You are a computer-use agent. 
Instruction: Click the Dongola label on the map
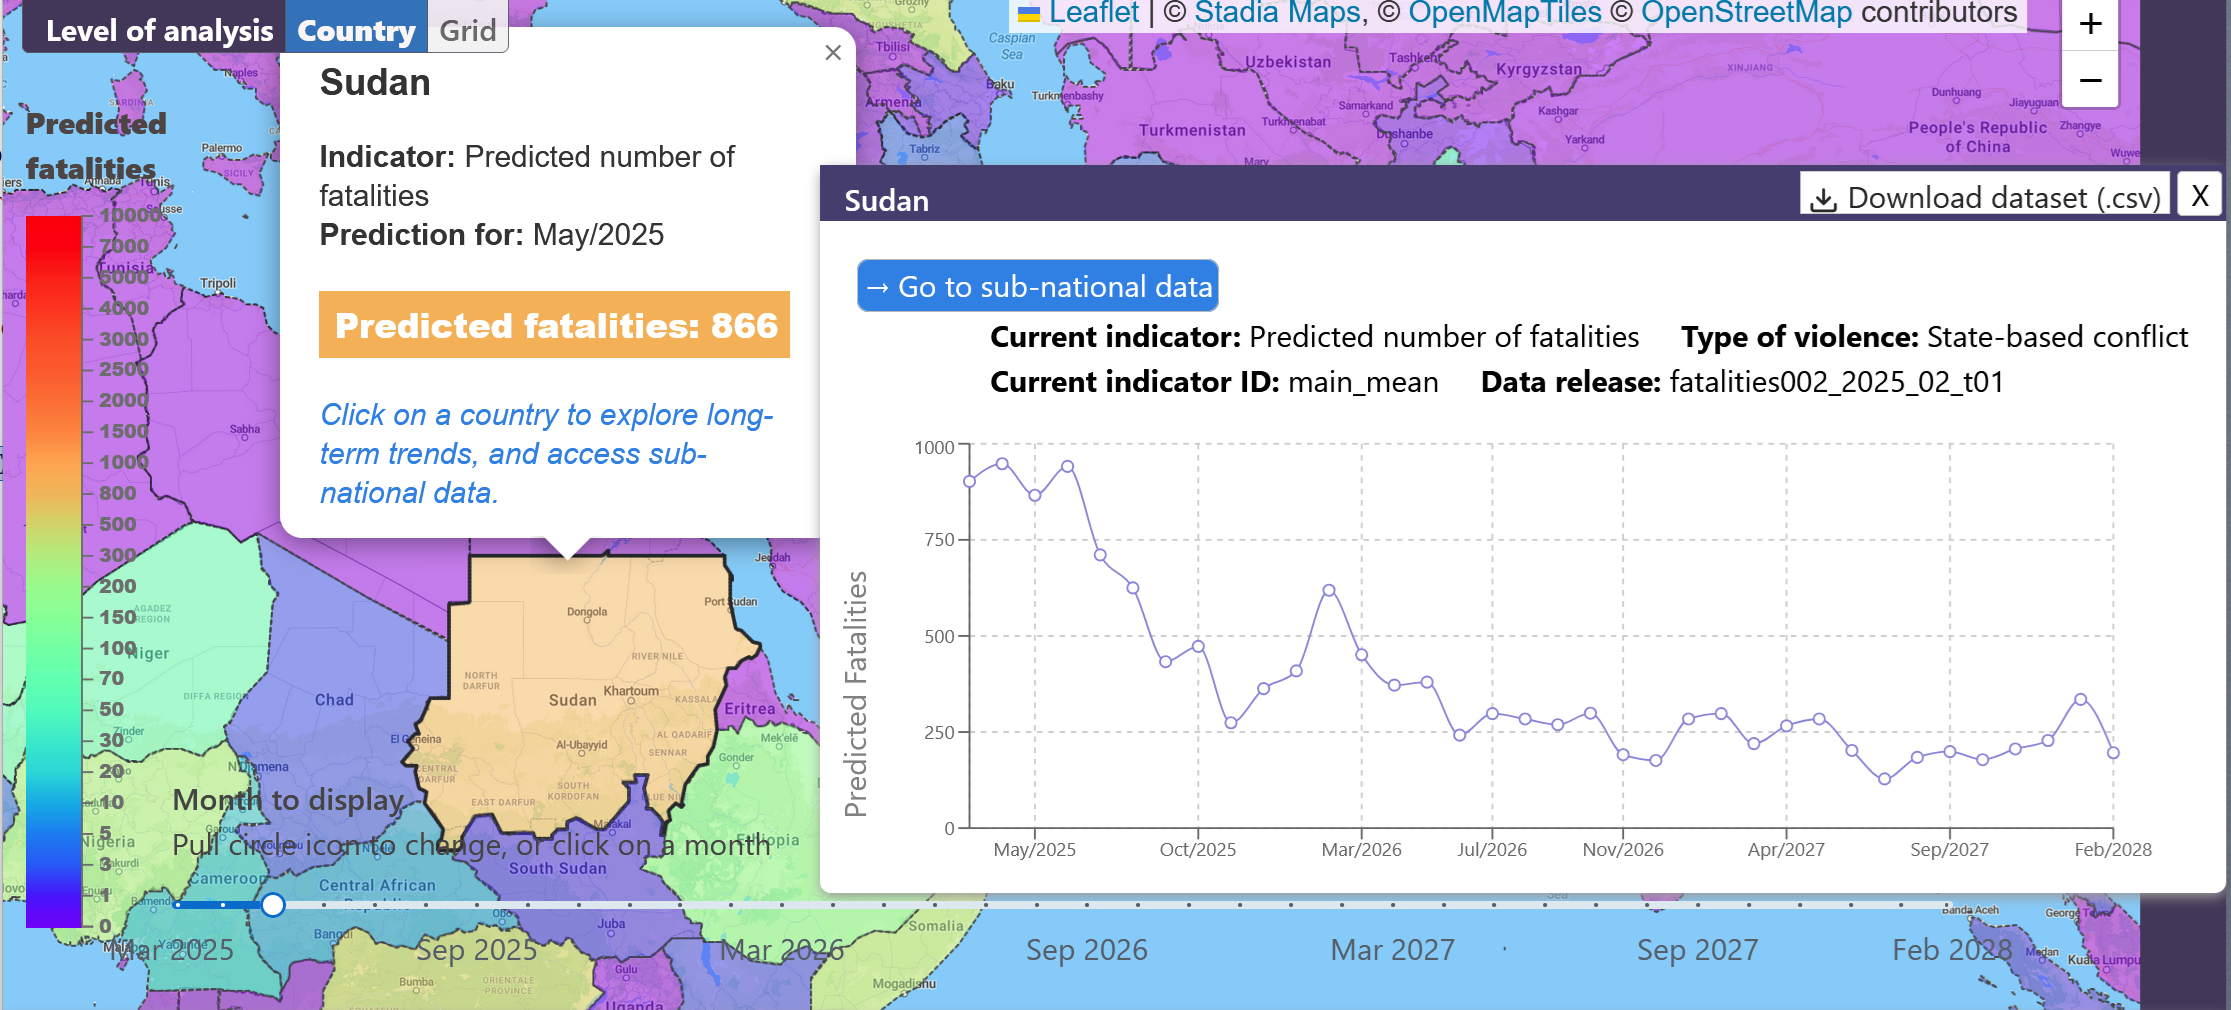[587, 612]
